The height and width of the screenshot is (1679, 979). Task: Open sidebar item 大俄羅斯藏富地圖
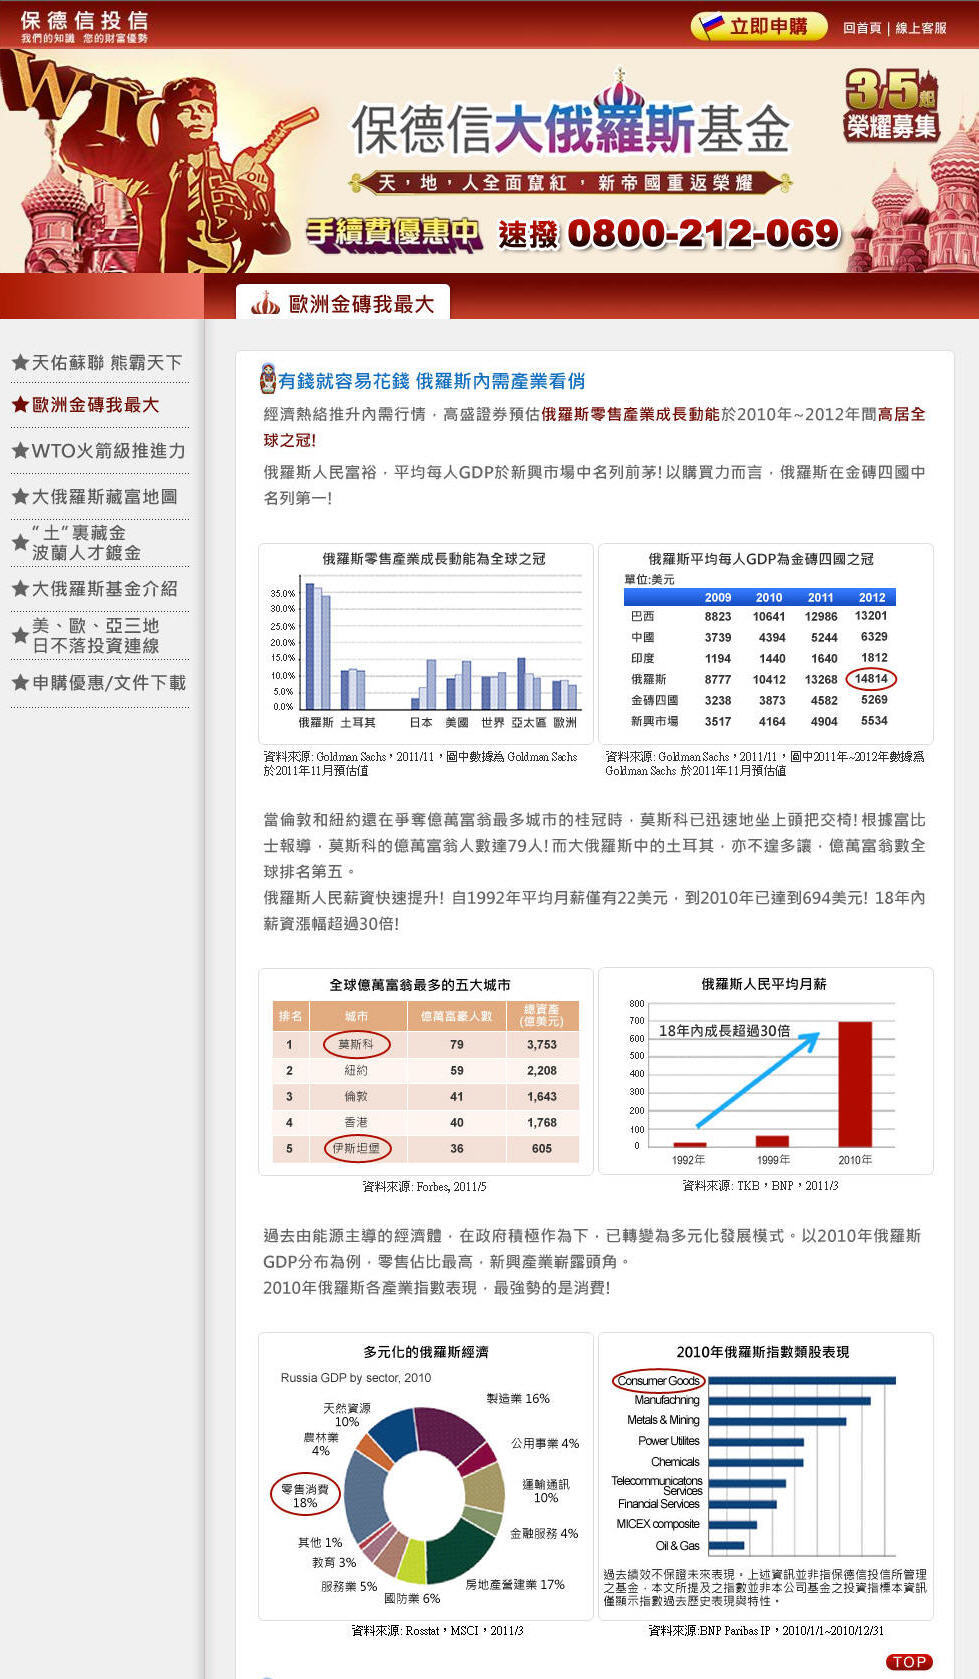pos(105,497)
